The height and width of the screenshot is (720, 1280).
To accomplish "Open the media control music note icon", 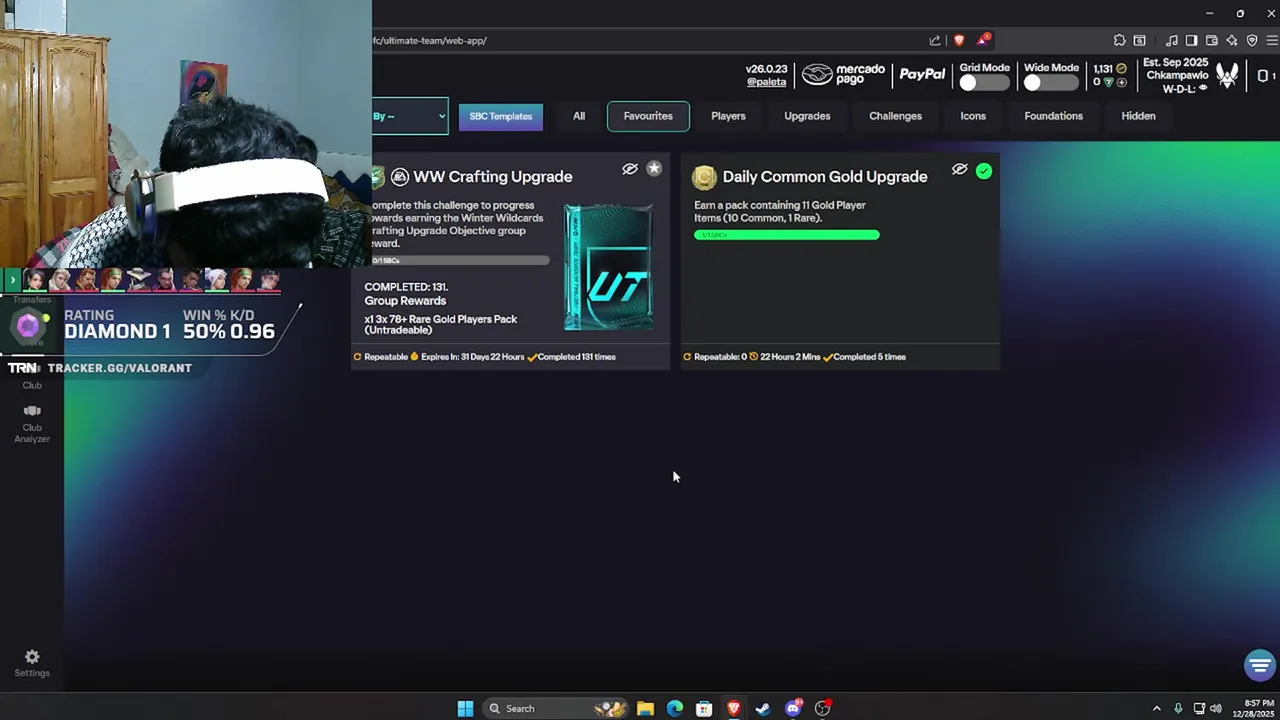I will (1172, 41).
